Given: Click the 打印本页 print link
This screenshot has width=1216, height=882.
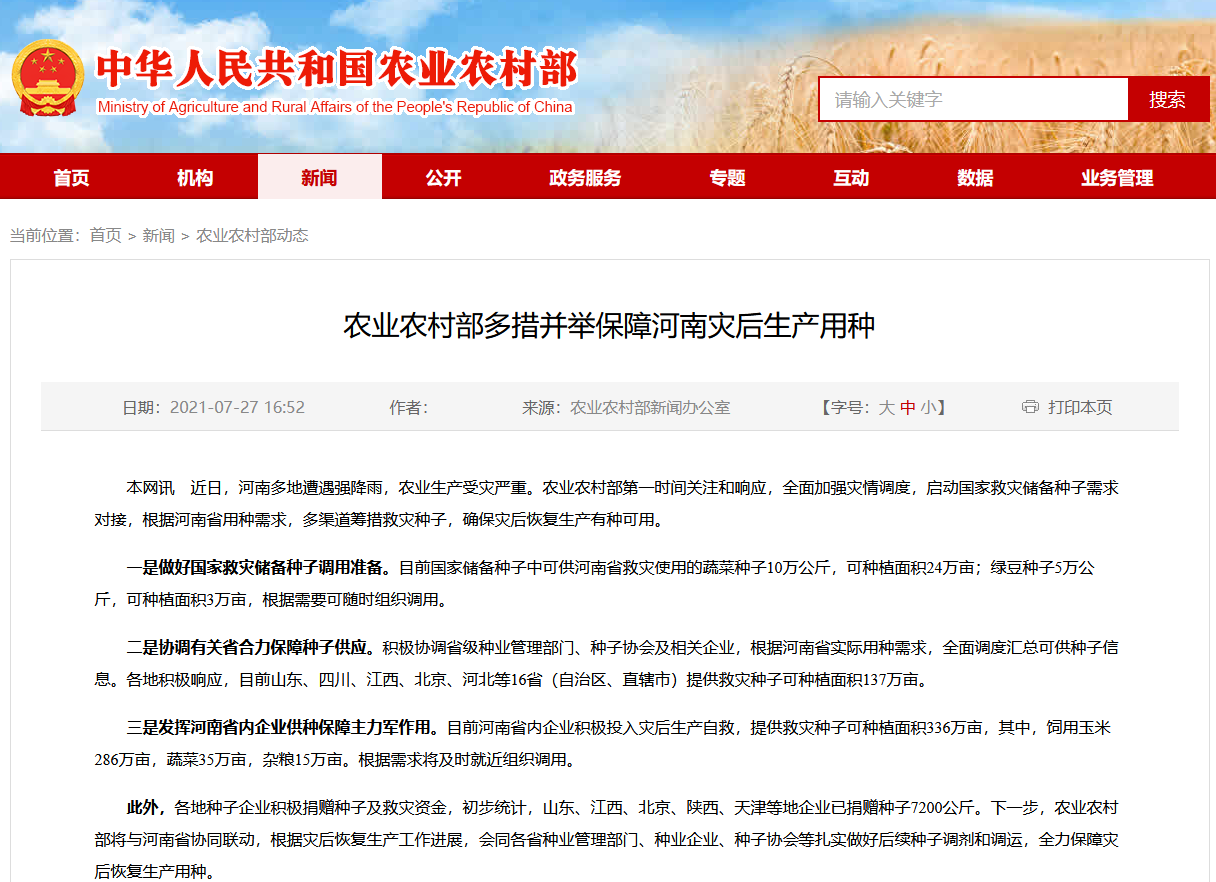Looking at the screenshot, I should (1080, 407).
